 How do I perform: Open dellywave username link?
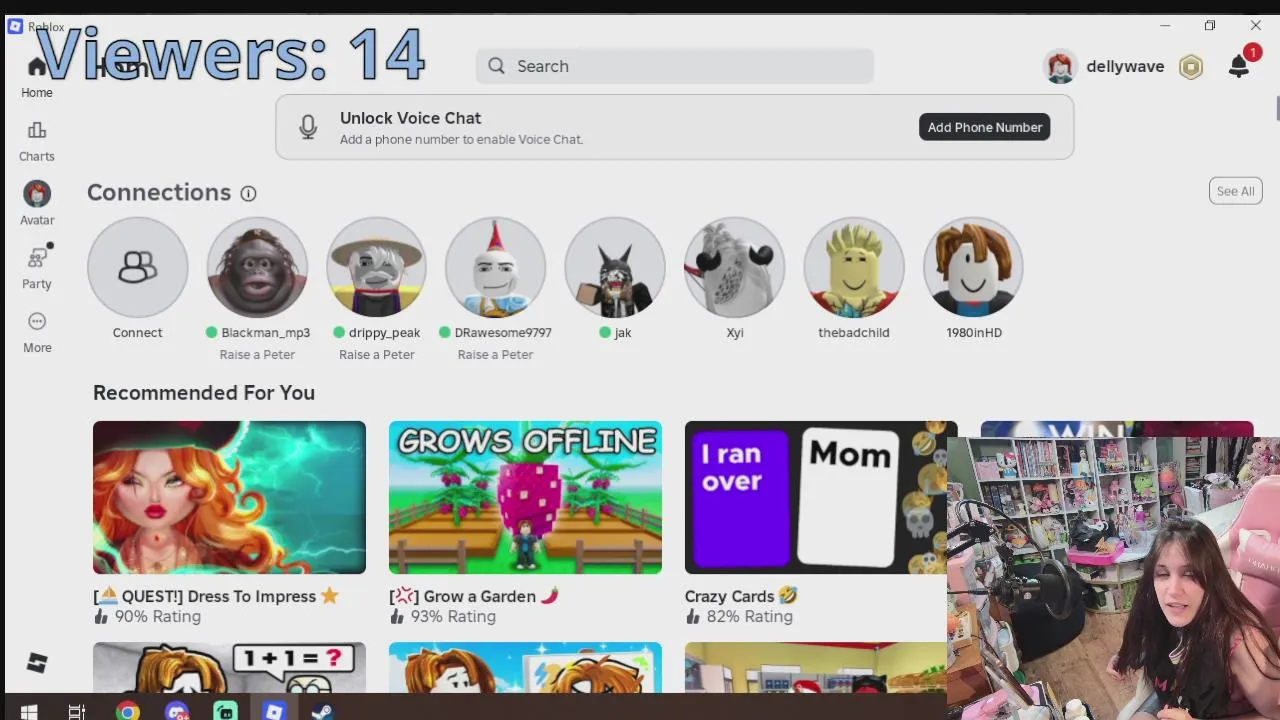click(1125, 67)
